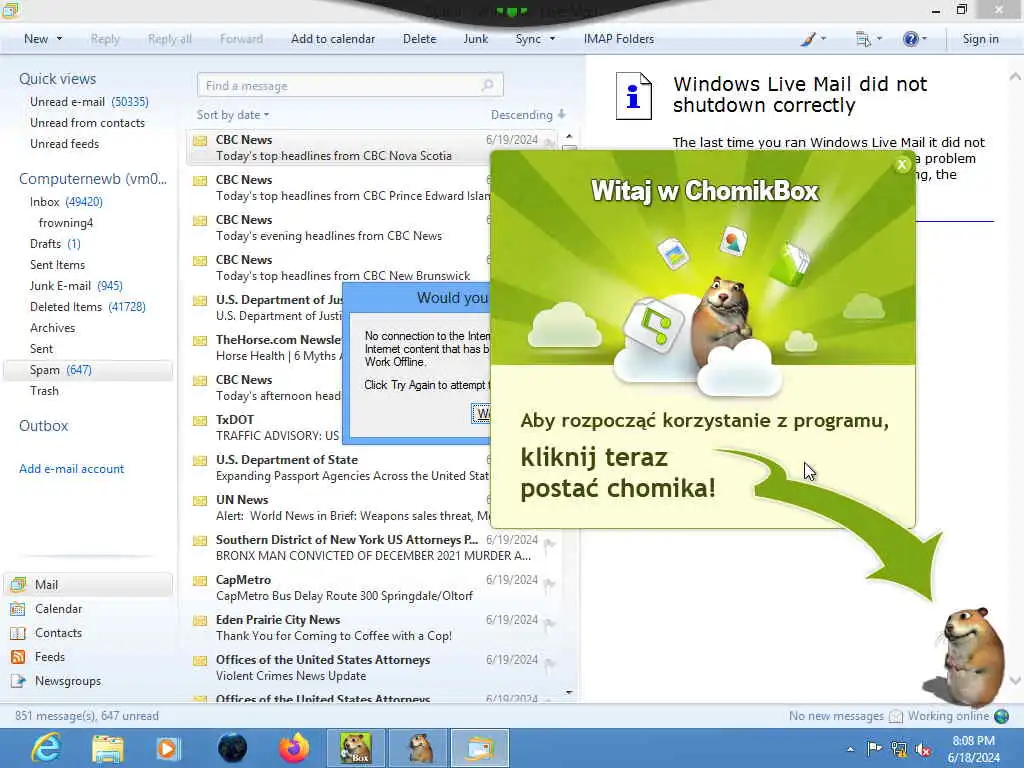Click Add to calendar in toolbar
Screen dimensions: 1024x768
332,39
